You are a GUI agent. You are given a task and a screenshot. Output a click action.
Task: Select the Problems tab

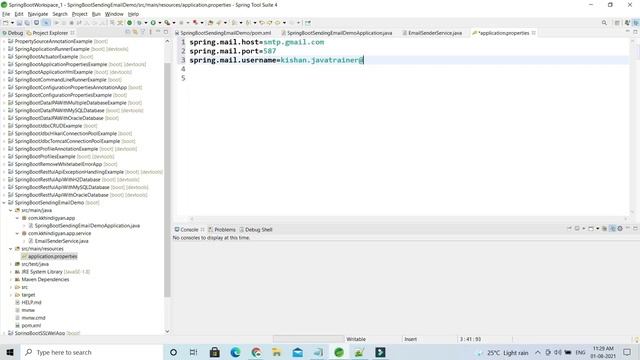coord(222,229)
